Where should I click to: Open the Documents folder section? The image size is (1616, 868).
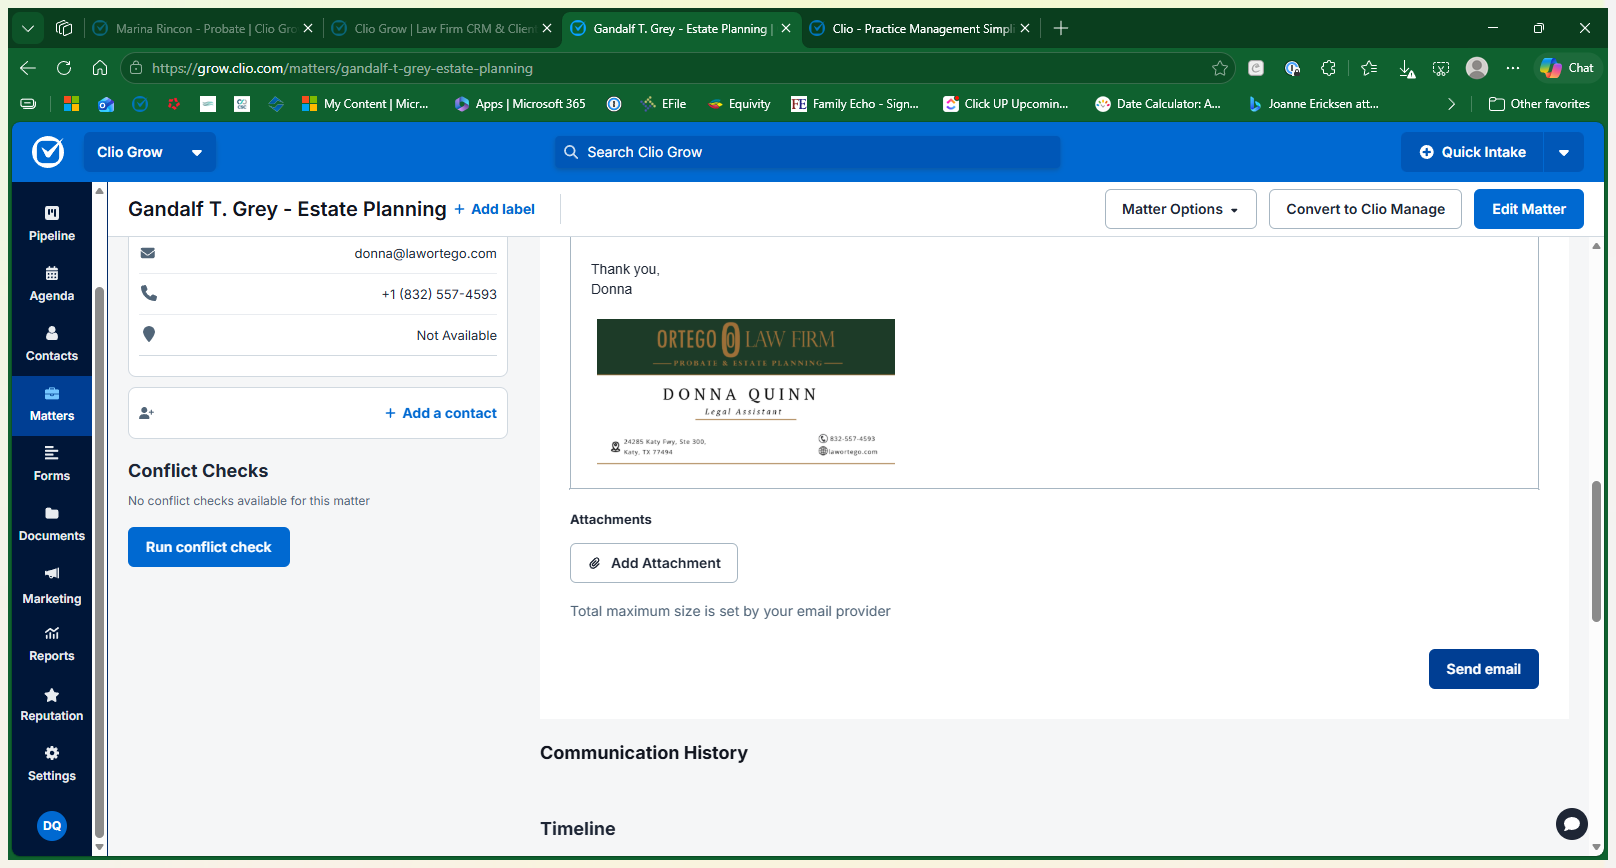tap(52, 524)
